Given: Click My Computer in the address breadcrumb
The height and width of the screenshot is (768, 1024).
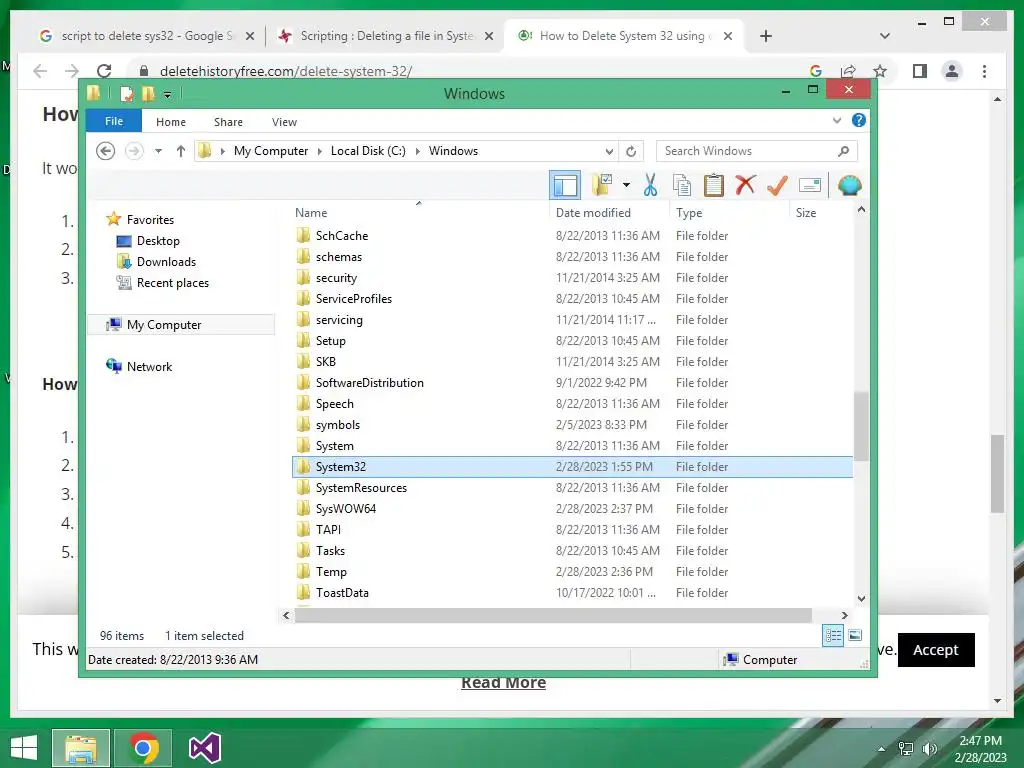Looking at the screenshot, I should [270, 151].
